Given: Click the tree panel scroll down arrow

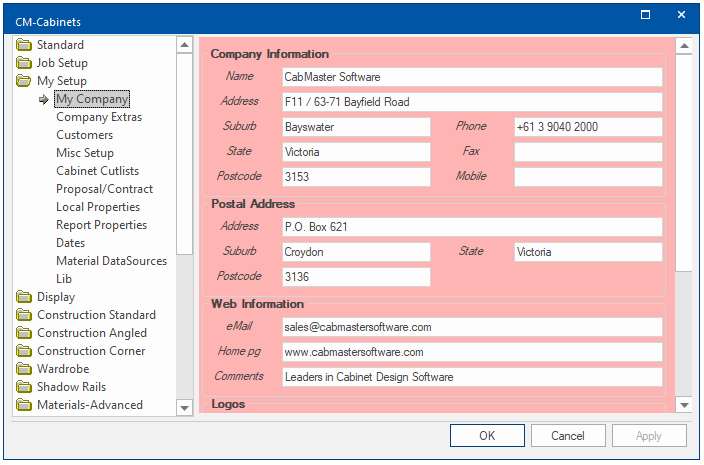Looking at the screenshot, I should [x=184, y=408].
